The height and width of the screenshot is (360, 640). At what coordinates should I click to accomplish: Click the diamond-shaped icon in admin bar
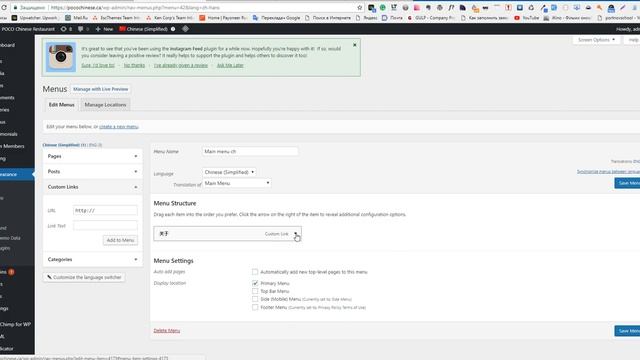coord(185,29)
